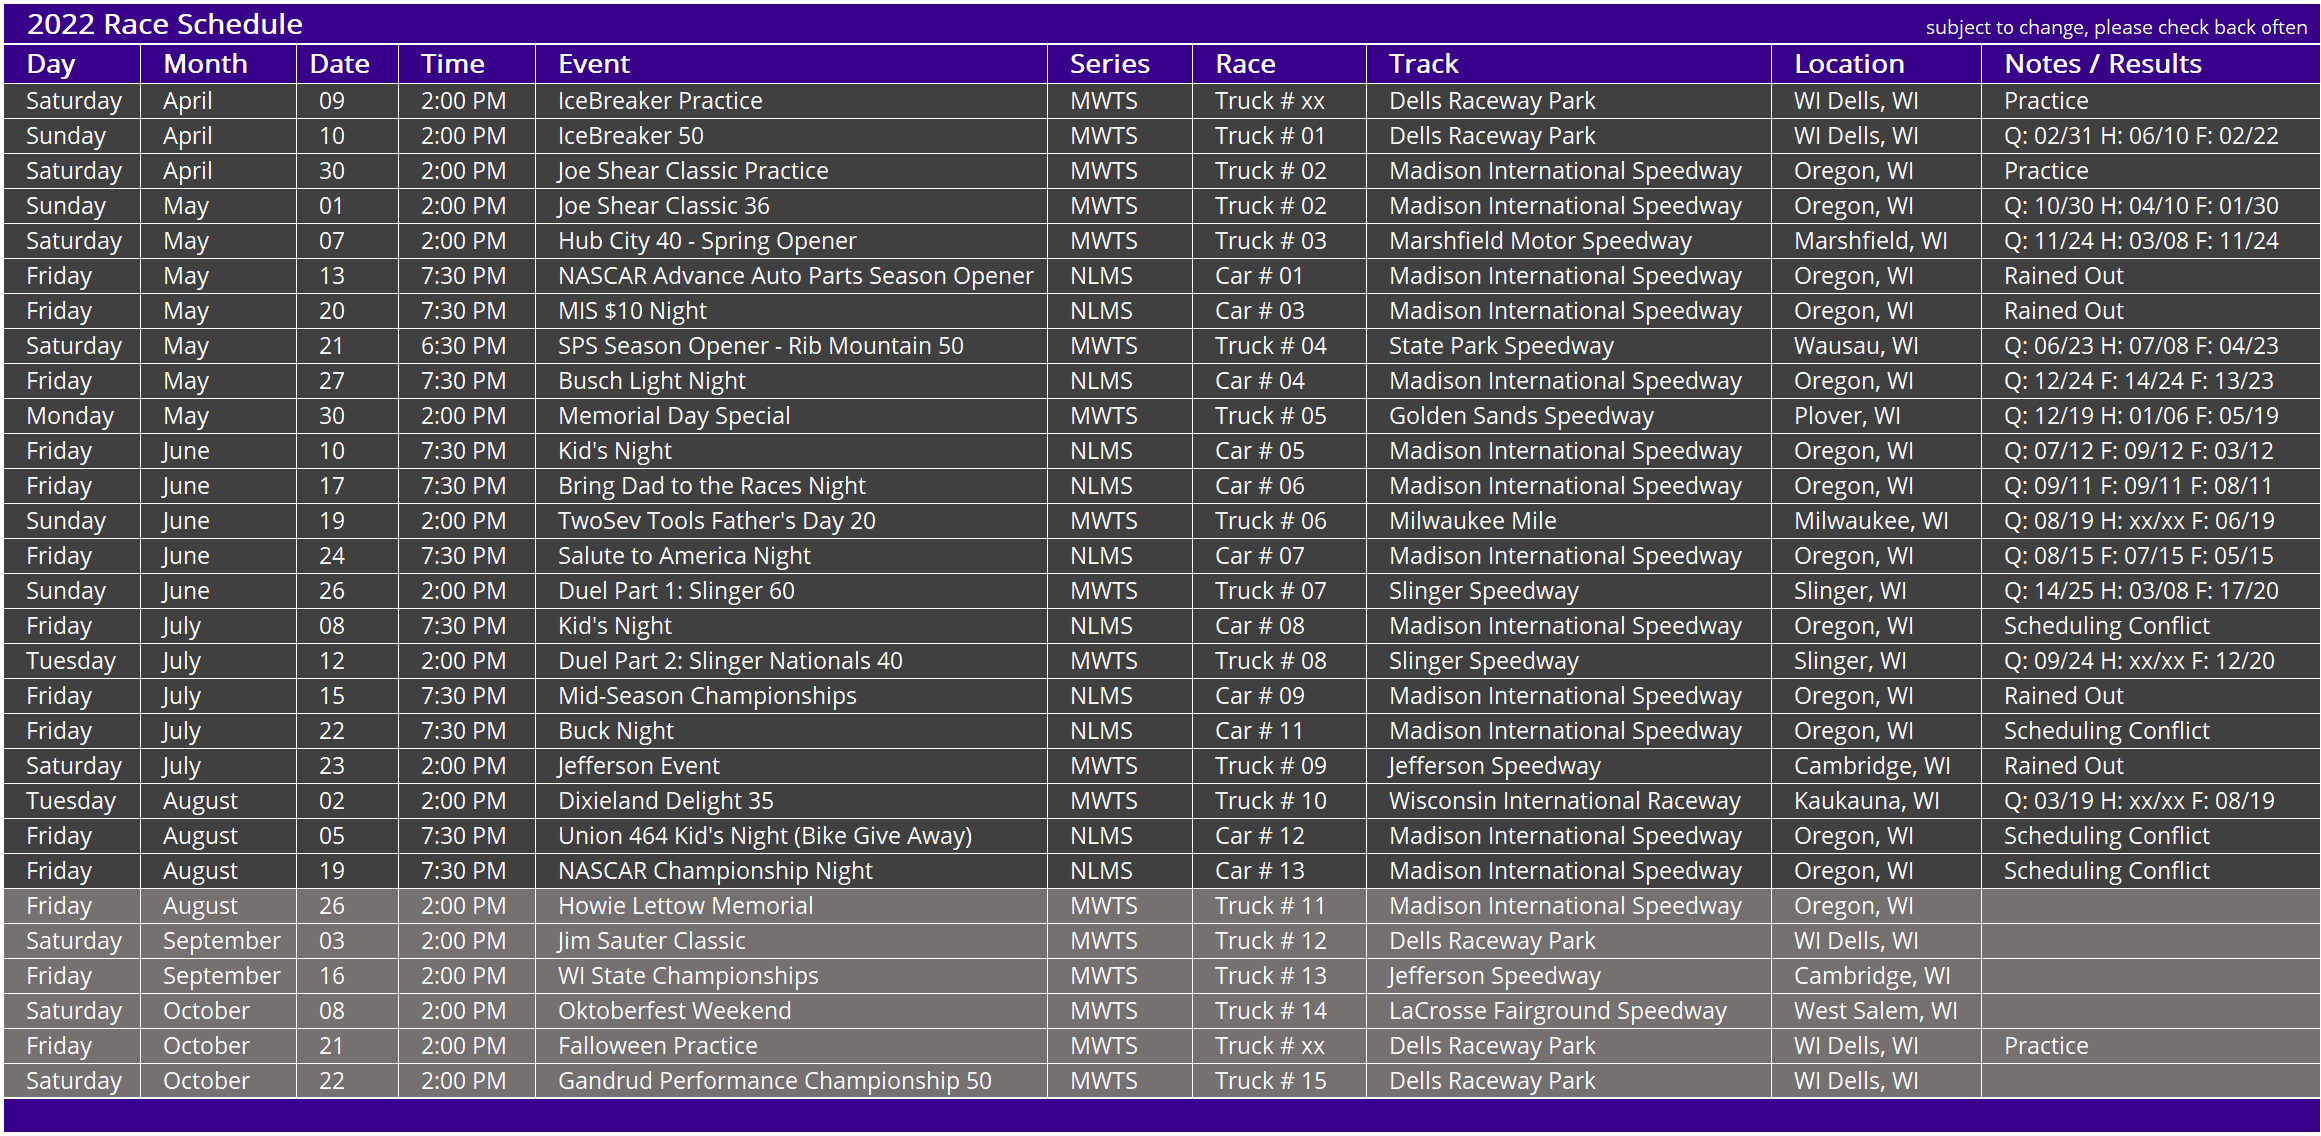Click the Race column header
The height and width of the screenshot is (1136, 2321).
click(x=1245, y=64)
